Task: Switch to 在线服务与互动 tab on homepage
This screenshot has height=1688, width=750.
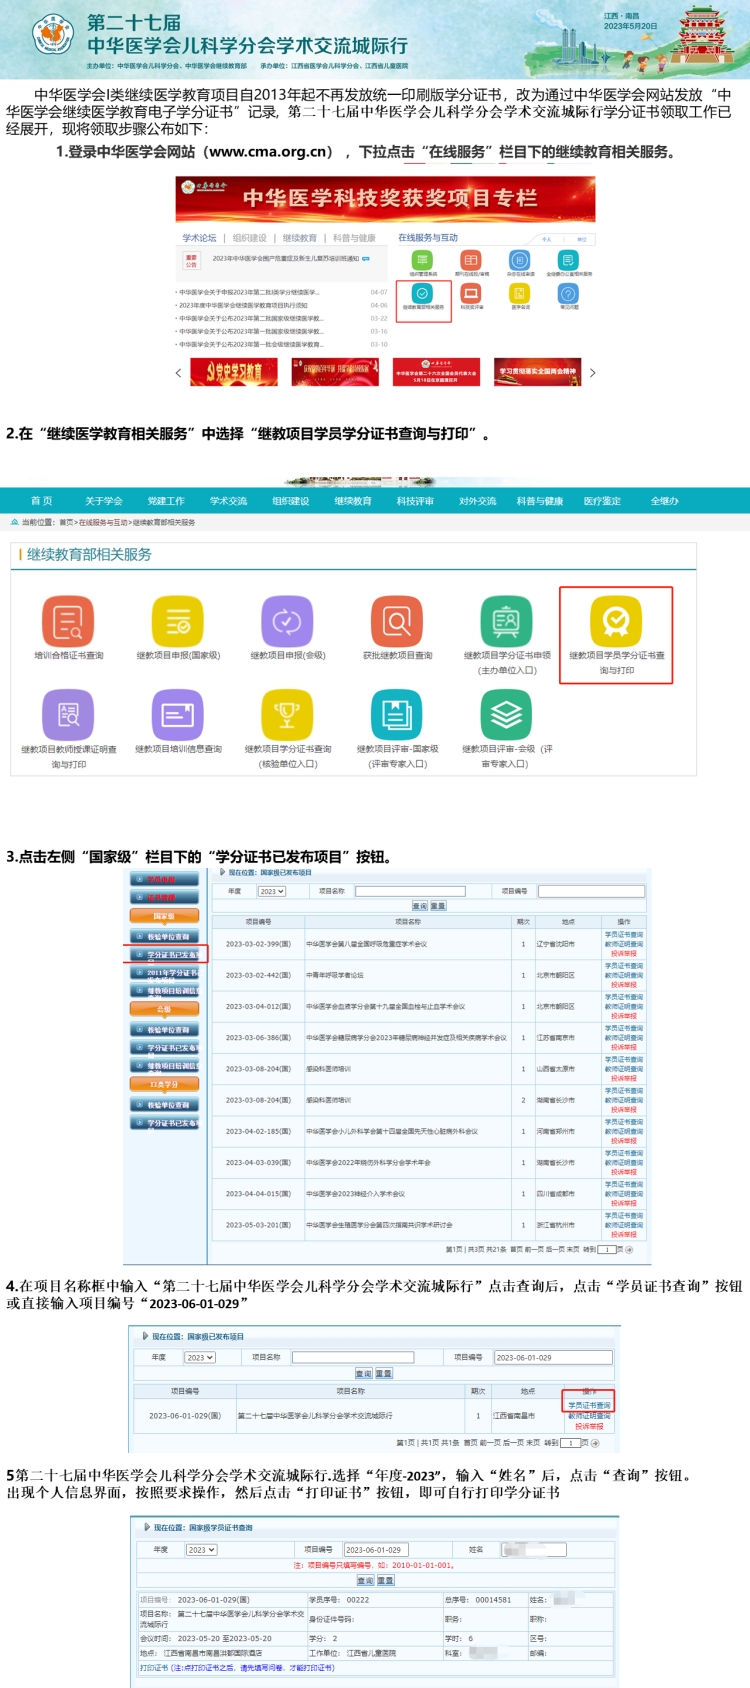Action: coord(428,238)
